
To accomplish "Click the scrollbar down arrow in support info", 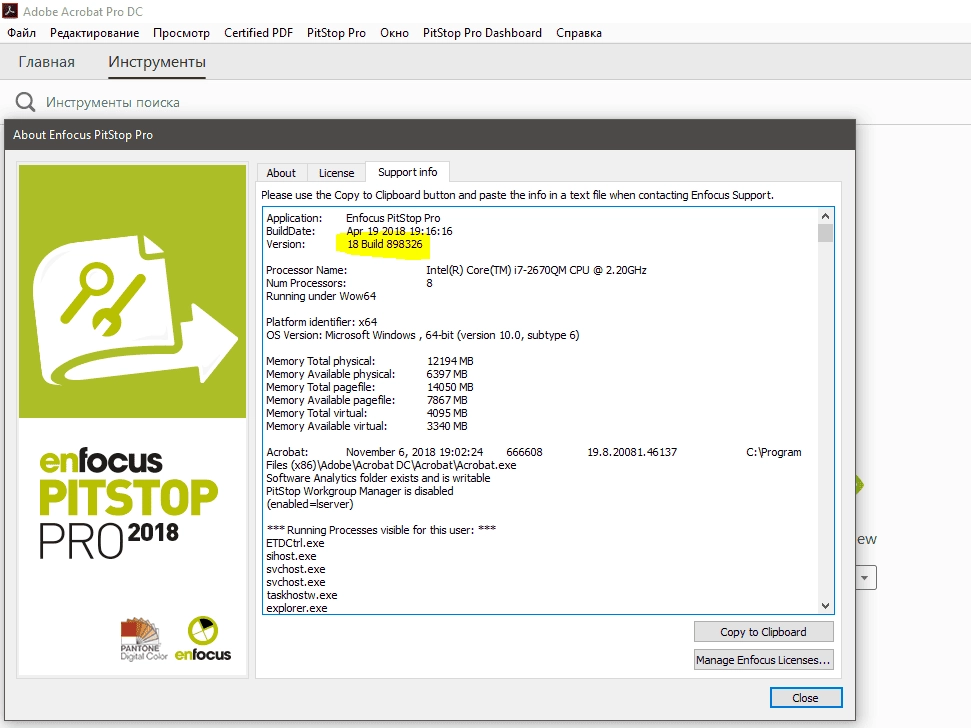I will click(x=825, y=606).
